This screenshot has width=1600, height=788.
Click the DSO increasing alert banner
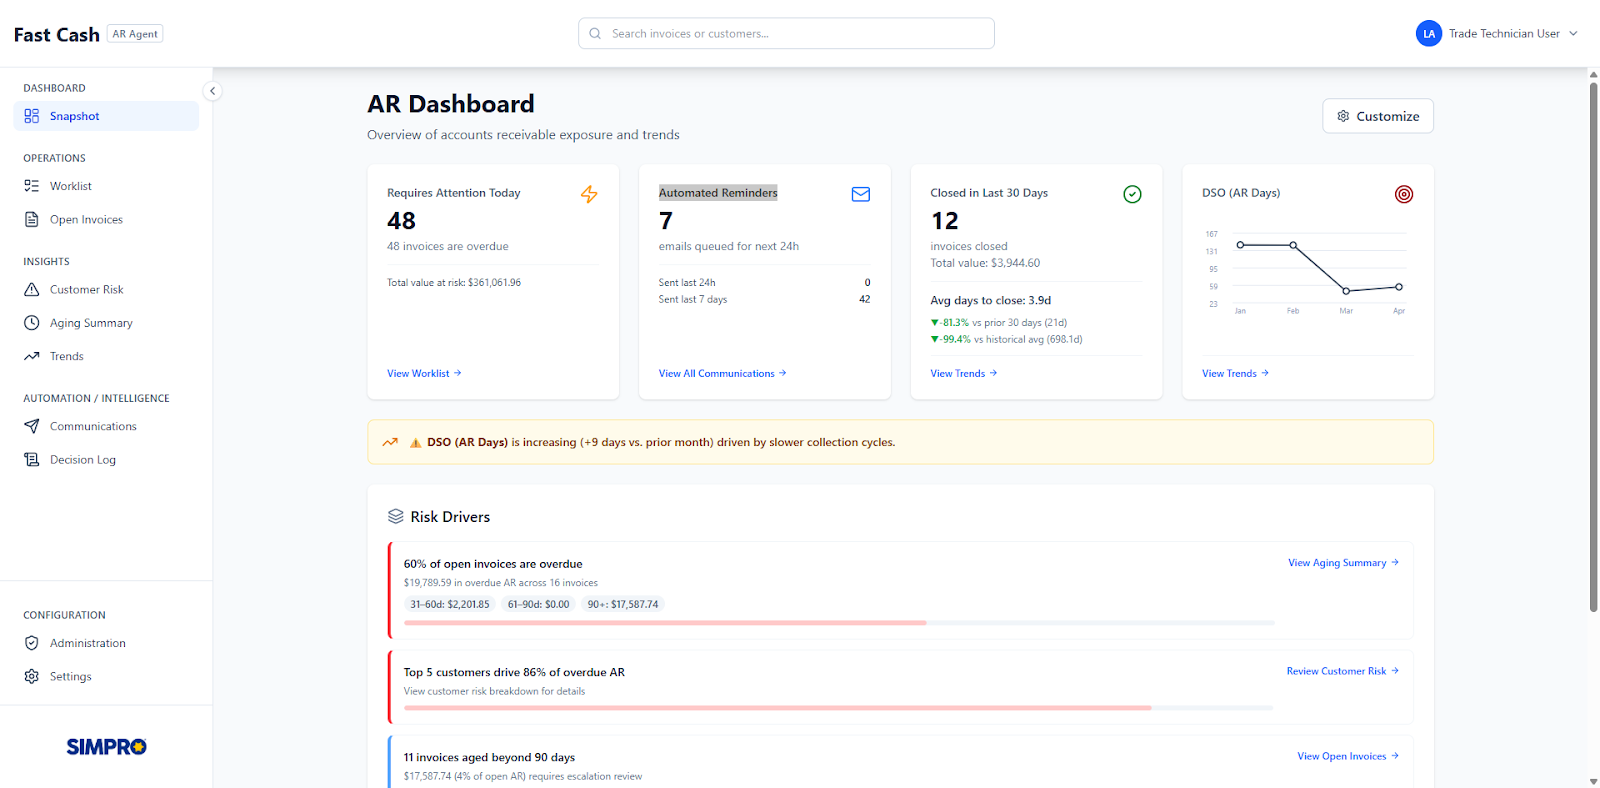(x=900, y=442)
